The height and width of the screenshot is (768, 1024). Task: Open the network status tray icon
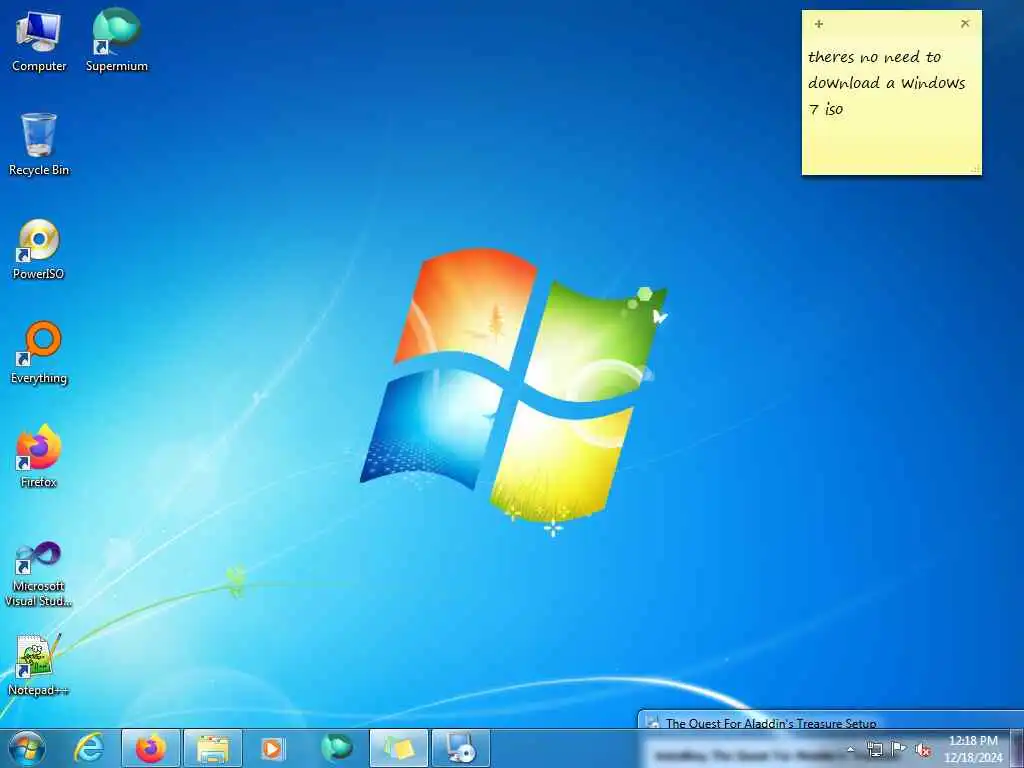(x=874, y=750)
